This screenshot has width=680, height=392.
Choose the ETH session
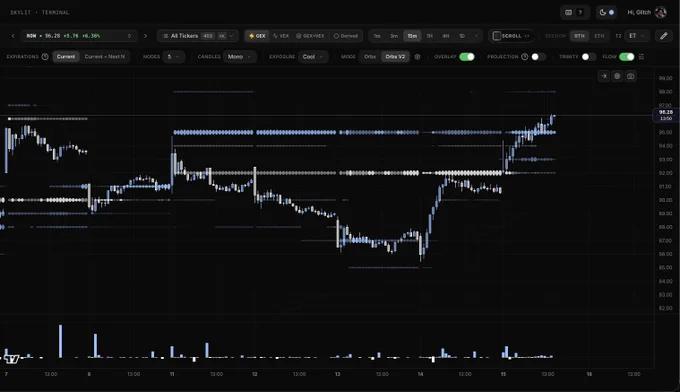point(599,36)
